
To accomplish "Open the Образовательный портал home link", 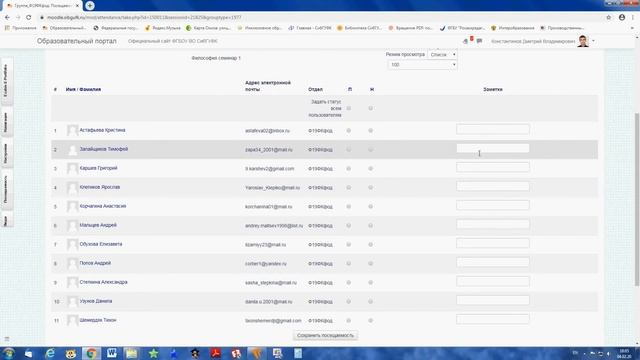I will point(77,41).
